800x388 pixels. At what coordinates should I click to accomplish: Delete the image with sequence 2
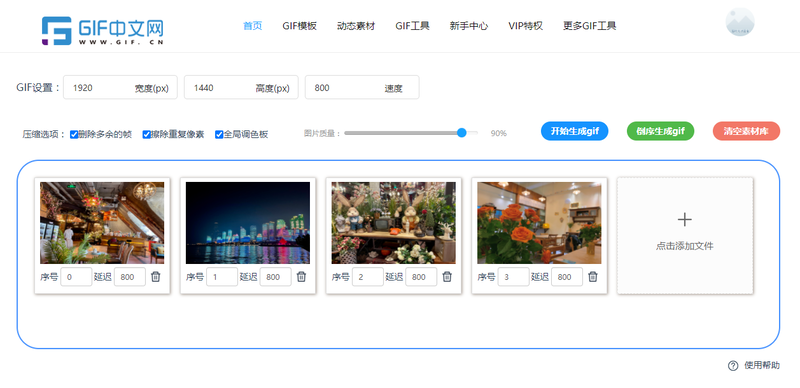pyautogui.click(x=447, y=277)
